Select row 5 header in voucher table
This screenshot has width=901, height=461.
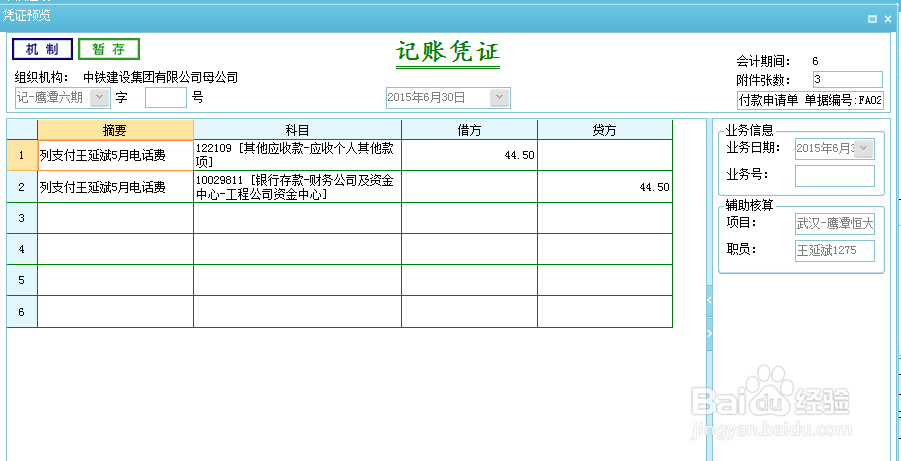22,280
